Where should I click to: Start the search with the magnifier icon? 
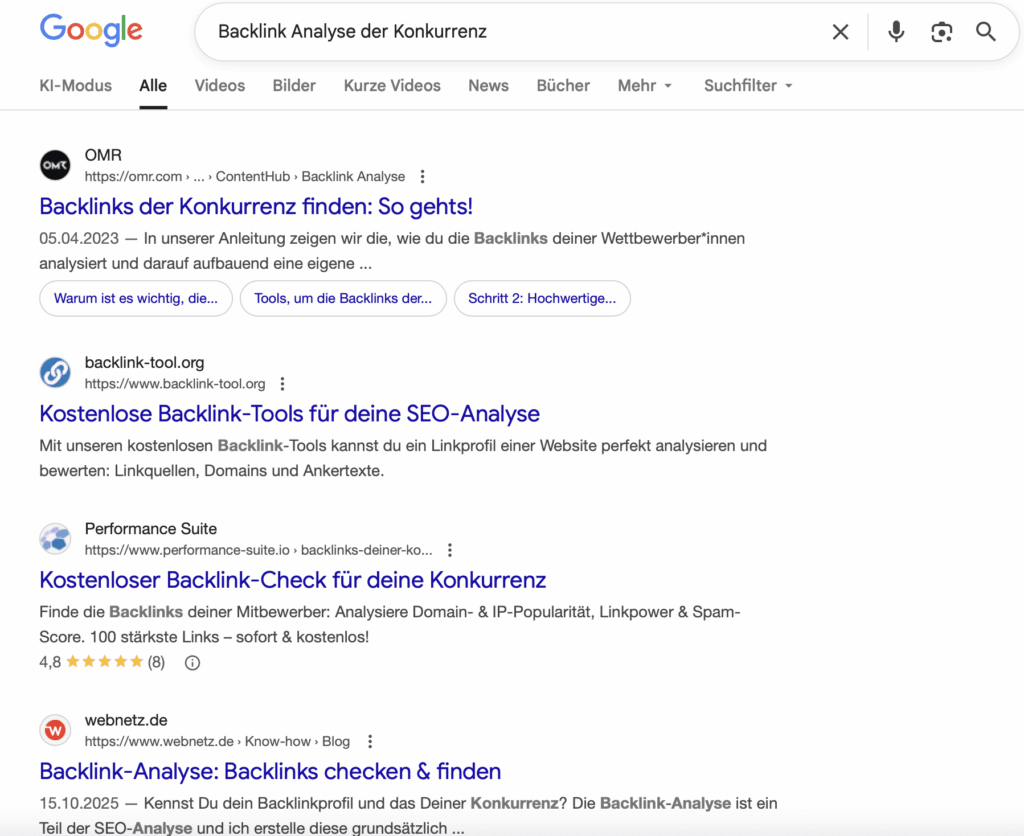986,31
